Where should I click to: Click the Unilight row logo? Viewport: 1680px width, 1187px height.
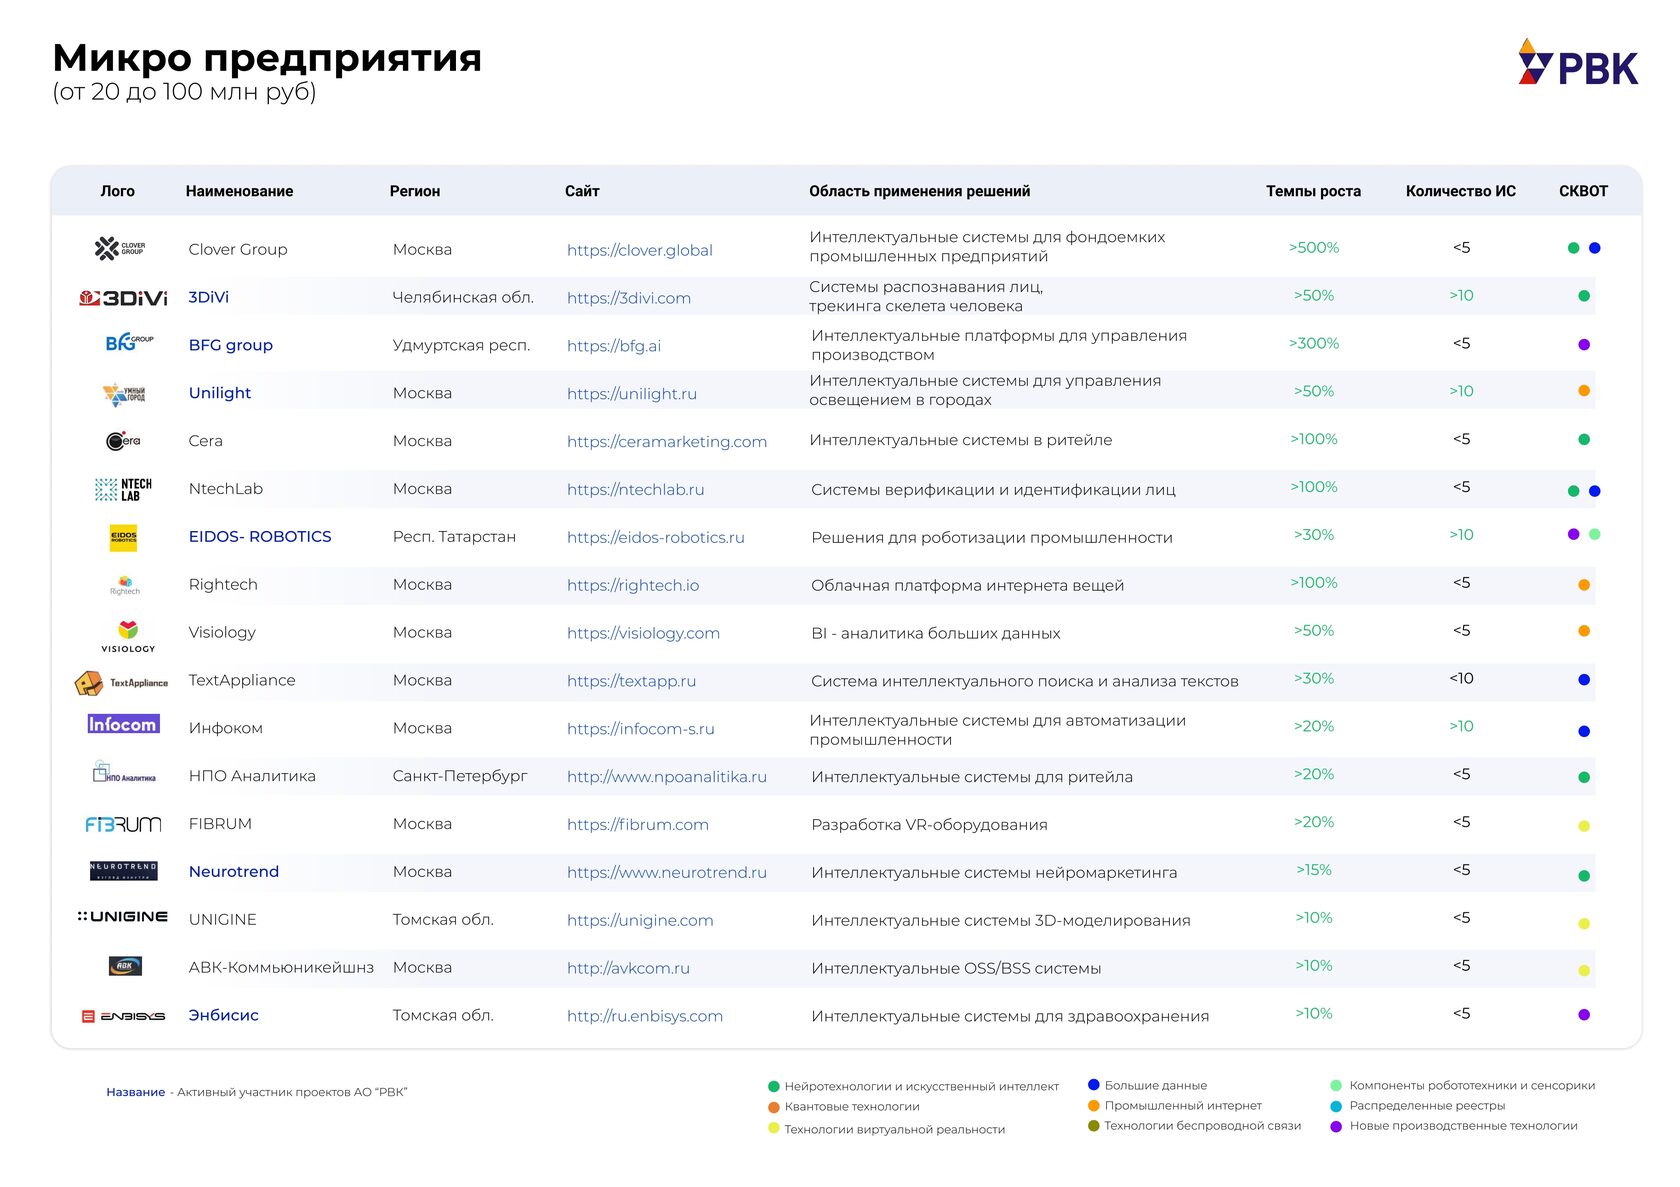coord(124,394)
